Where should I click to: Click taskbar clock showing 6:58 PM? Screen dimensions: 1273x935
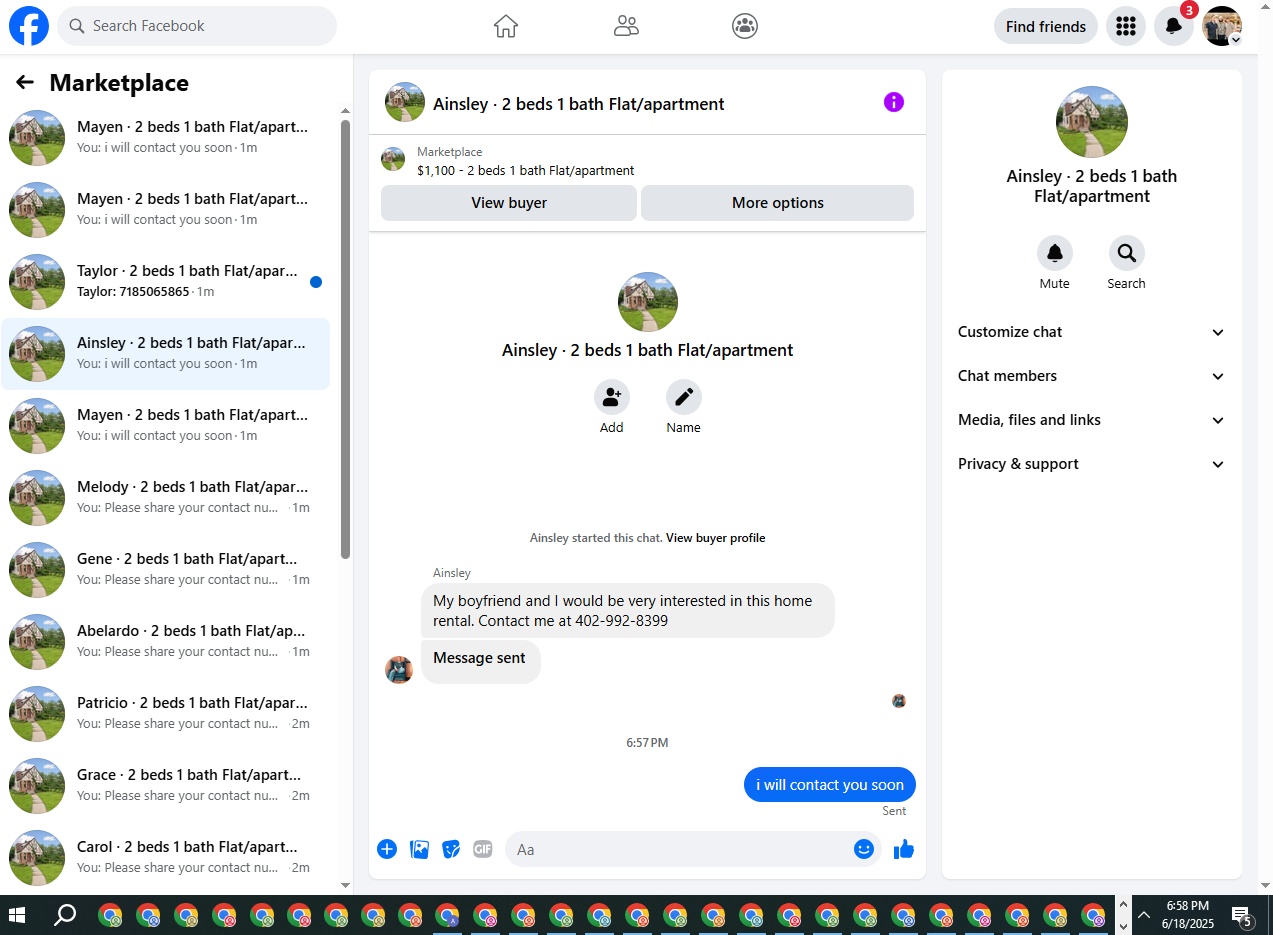click(1187, 915)
